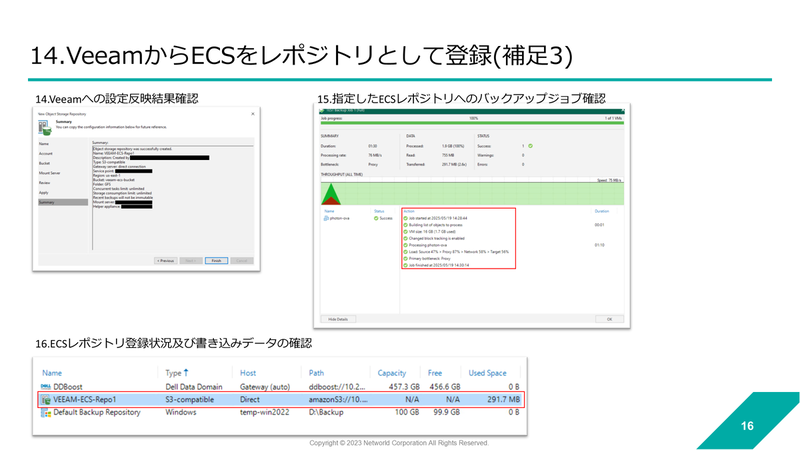Select the Default Backup Repository row

[280, 412]
